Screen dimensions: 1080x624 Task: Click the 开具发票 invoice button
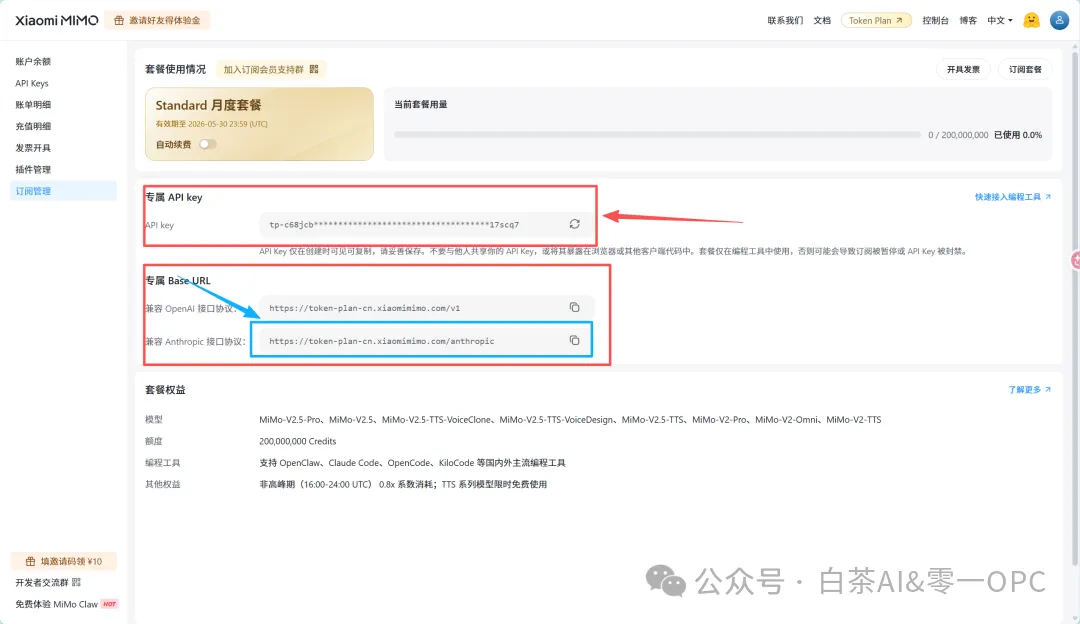(x=963, y=70)
